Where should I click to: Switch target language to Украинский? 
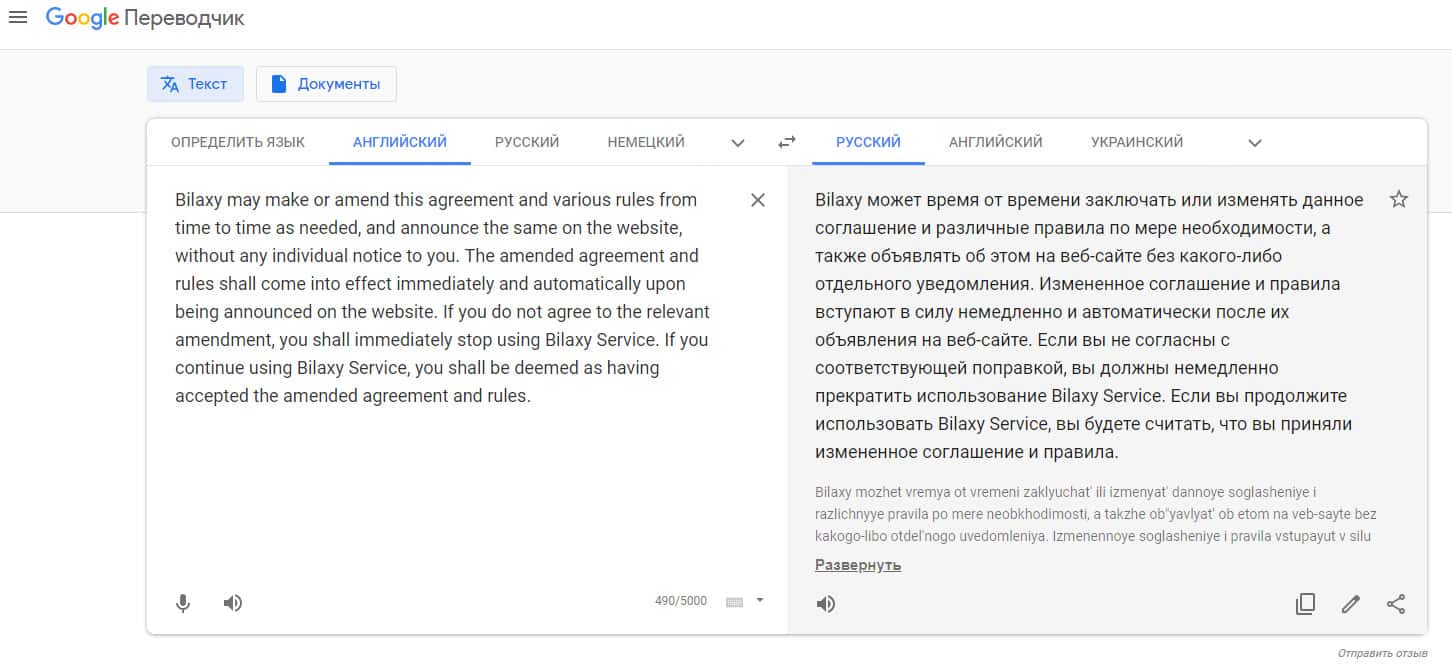tap(1137, 142)
